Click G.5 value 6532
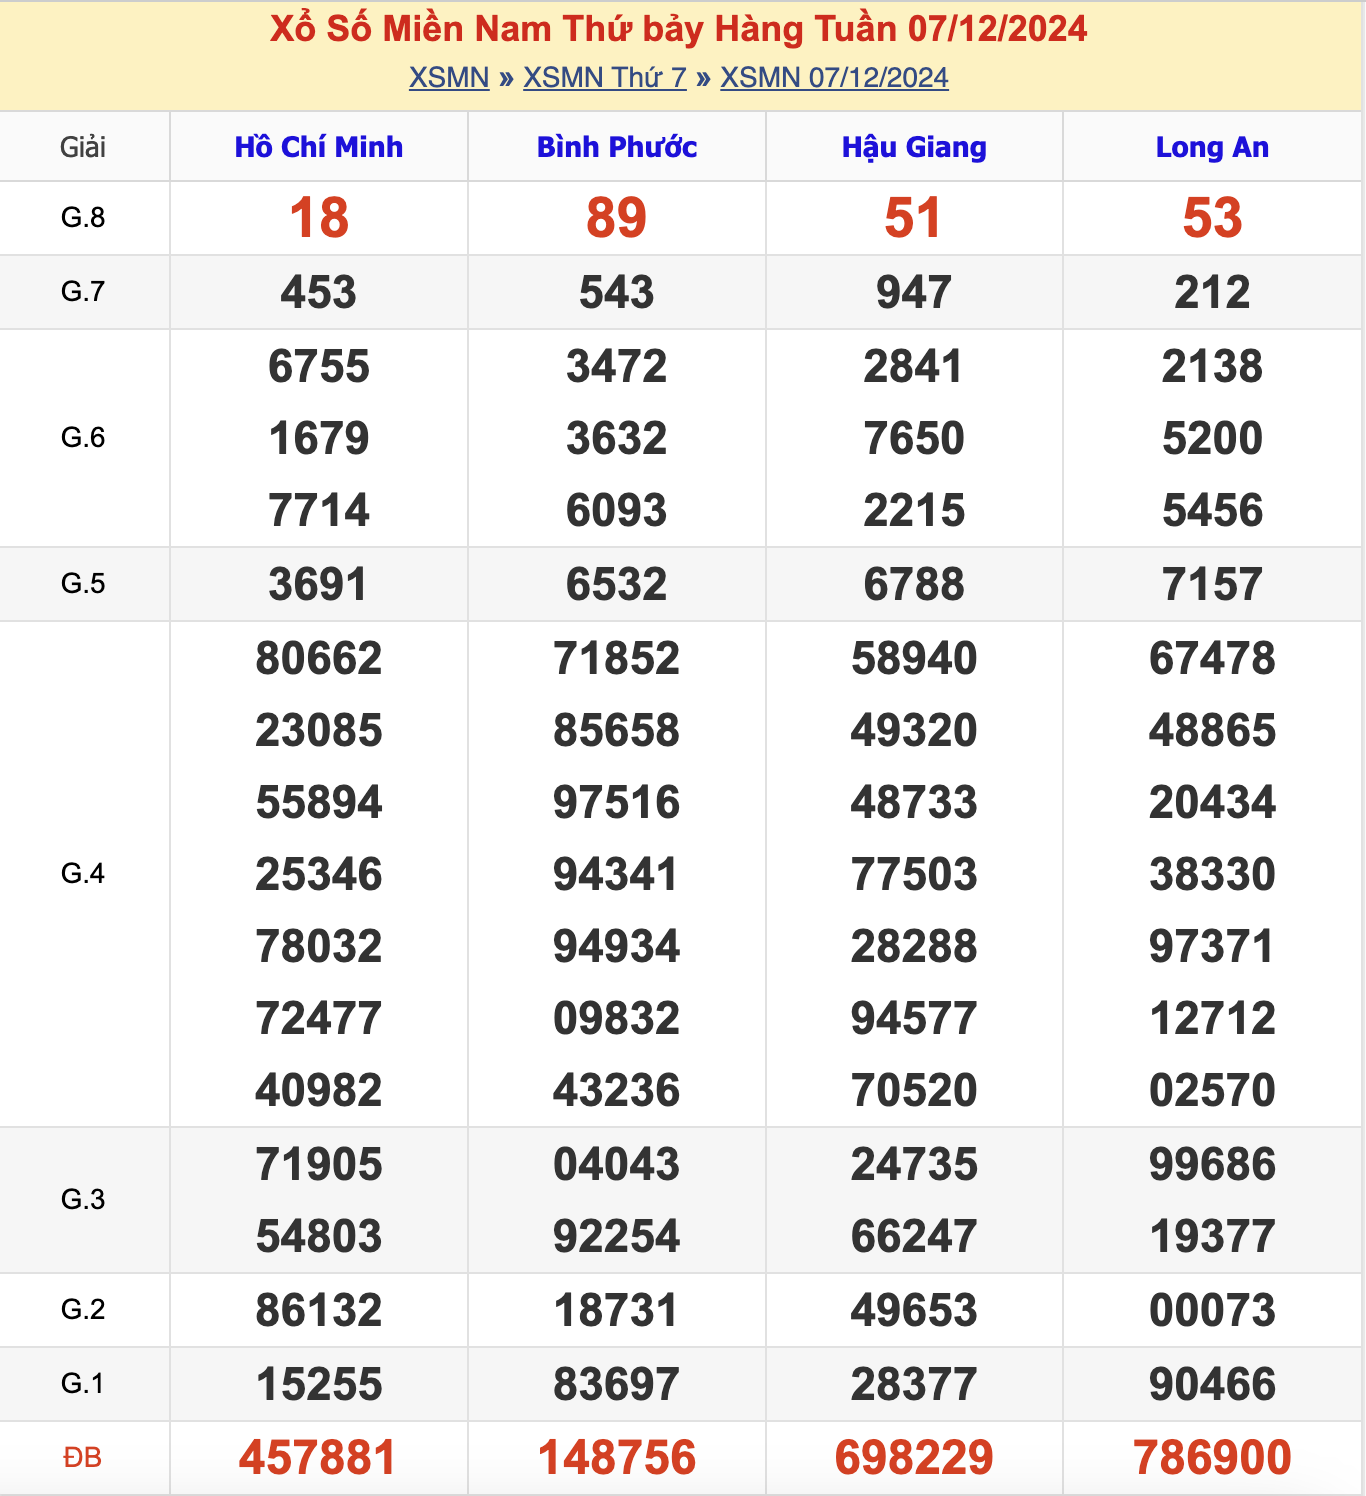This screenshot has width=1366, height=1496. tap(617, 584)
